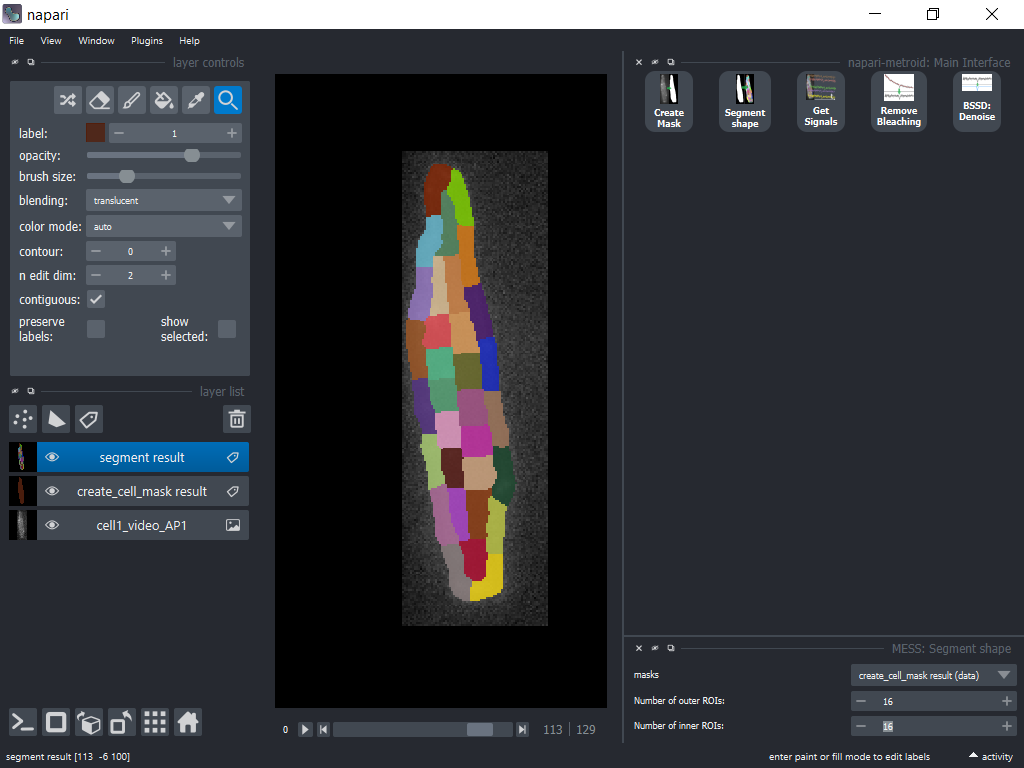Play the frame animation

click(x=305, y=729)
